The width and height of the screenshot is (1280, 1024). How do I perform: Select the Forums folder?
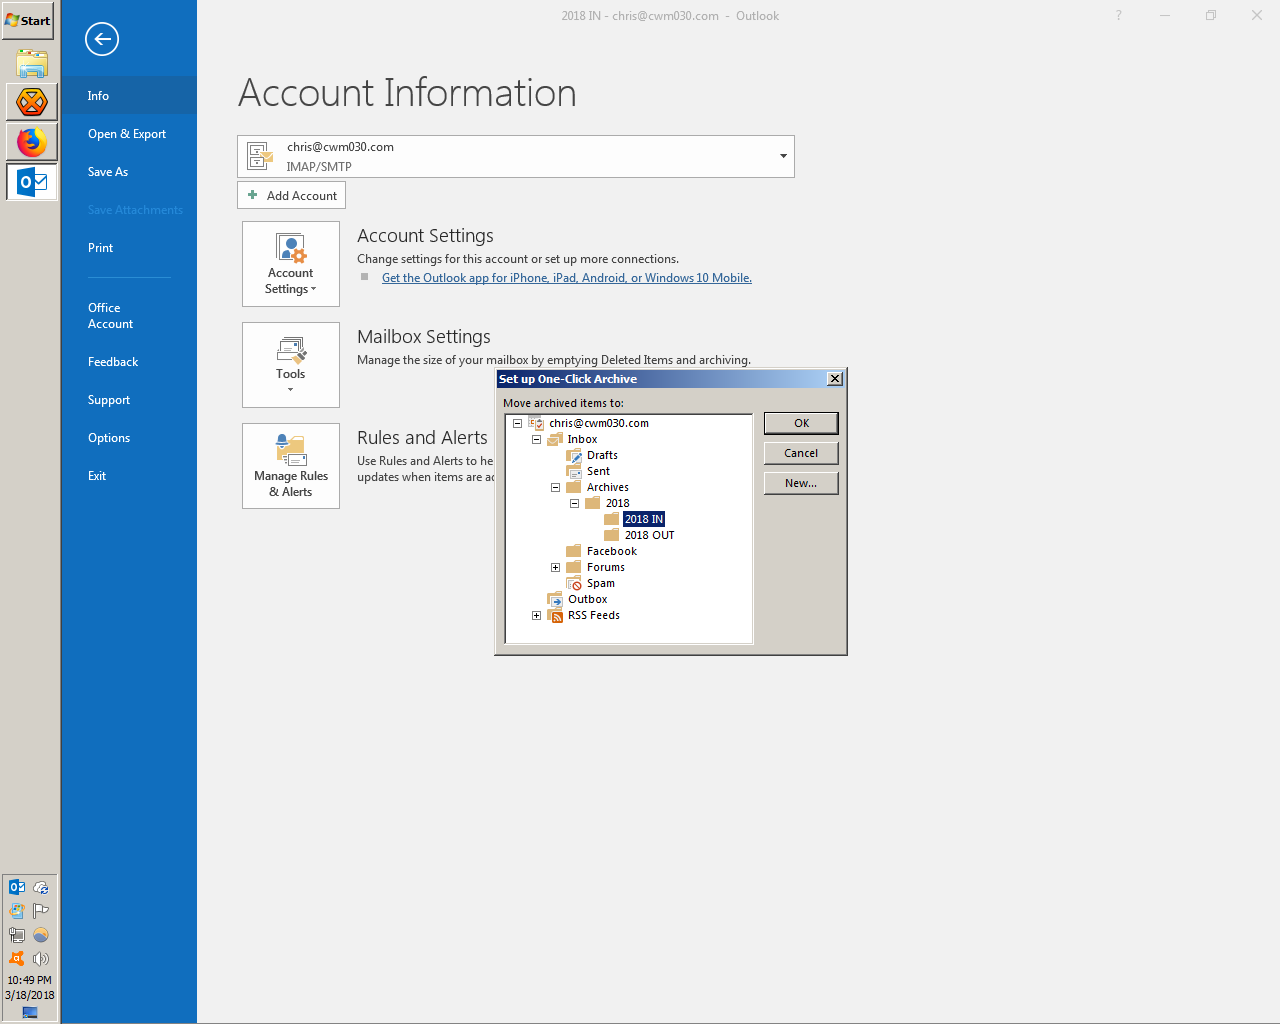[x=605, y=567]
